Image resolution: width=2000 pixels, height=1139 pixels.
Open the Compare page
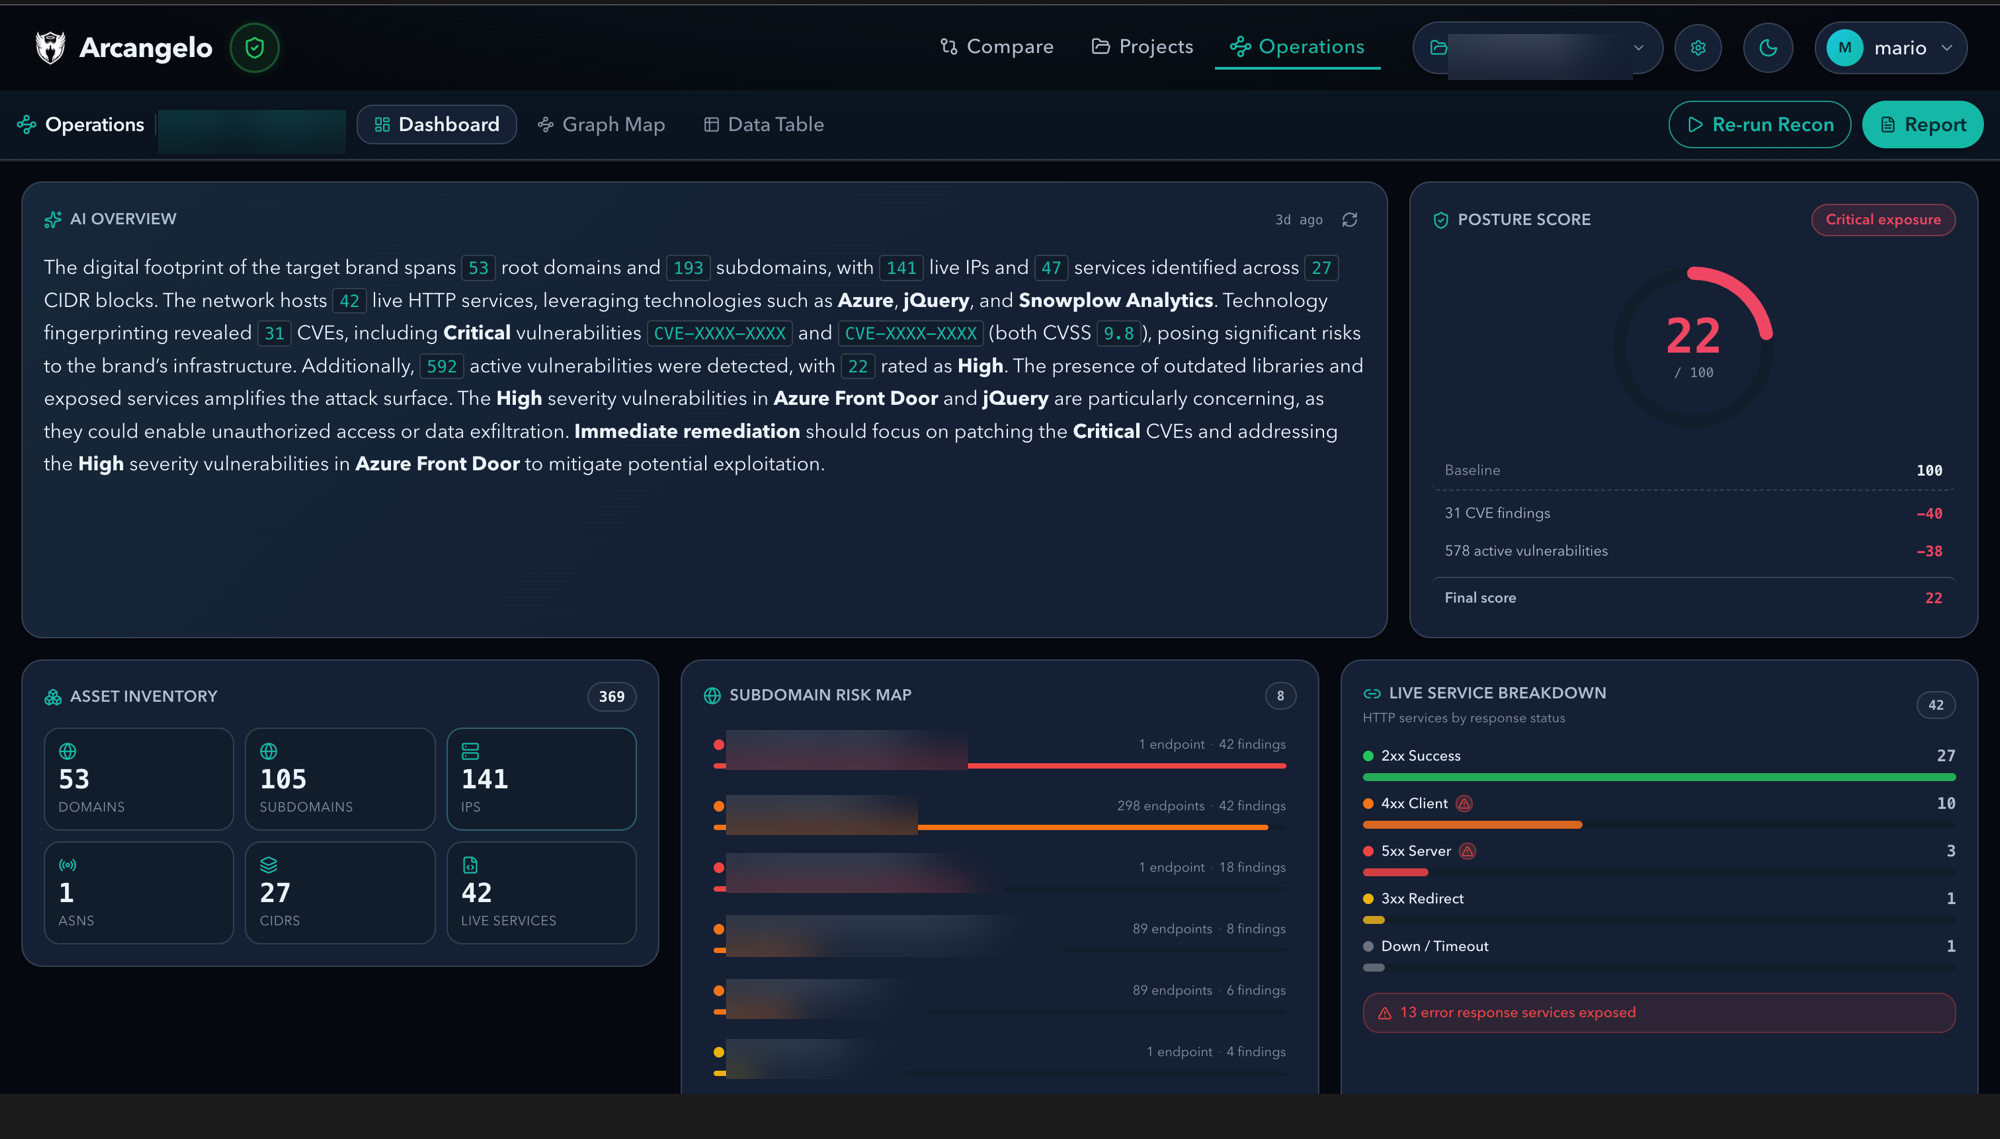(997, 47)
